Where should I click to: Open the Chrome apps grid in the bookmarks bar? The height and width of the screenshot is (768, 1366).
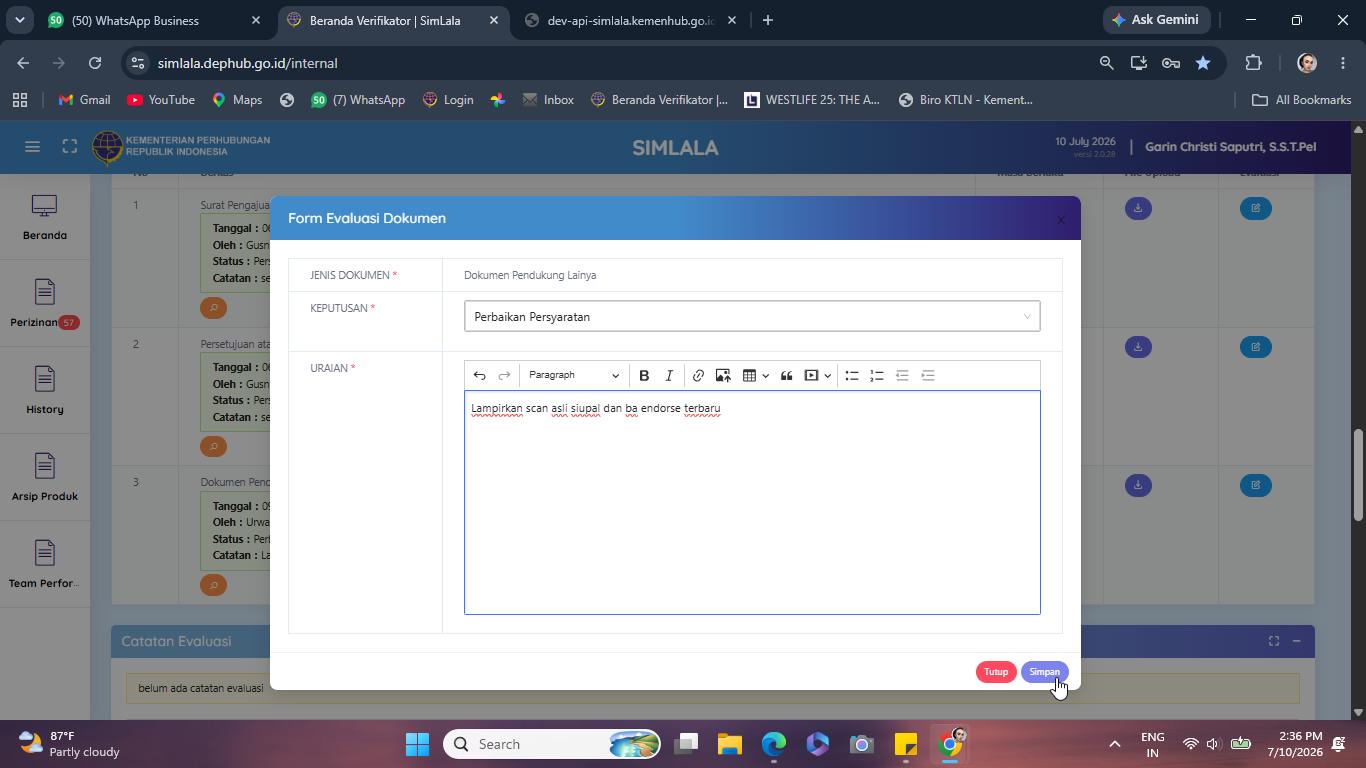click(20, 100)
